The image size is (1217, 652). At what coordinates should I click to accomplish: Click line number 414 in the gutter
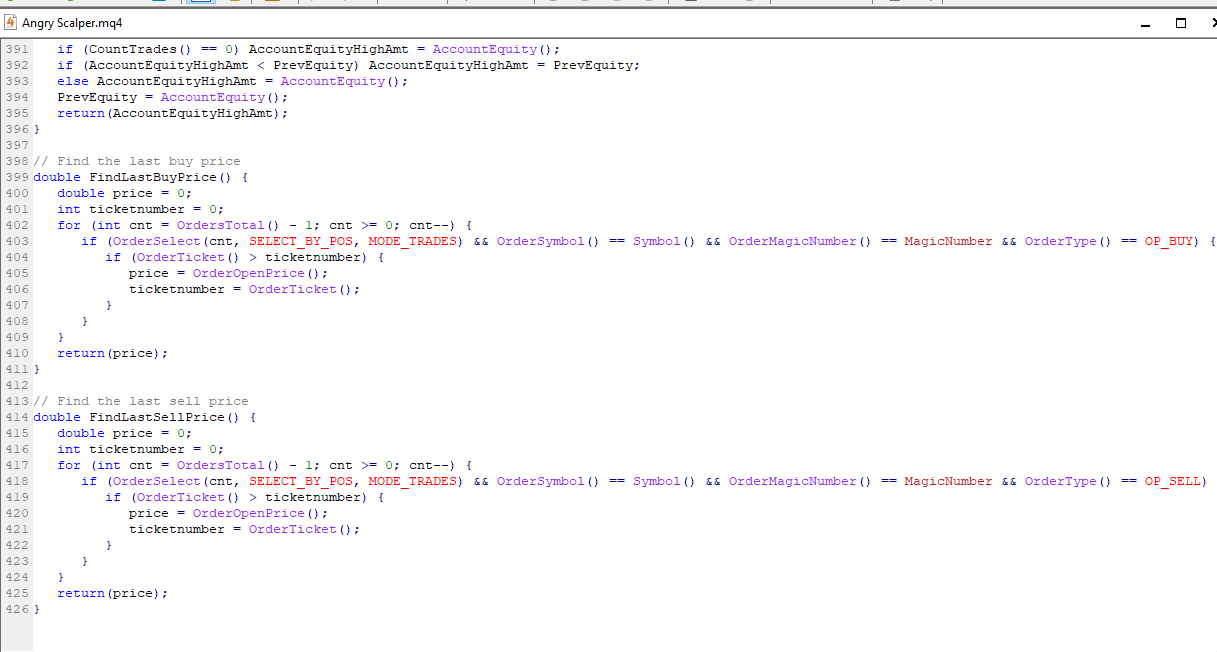tap(16, 417)
